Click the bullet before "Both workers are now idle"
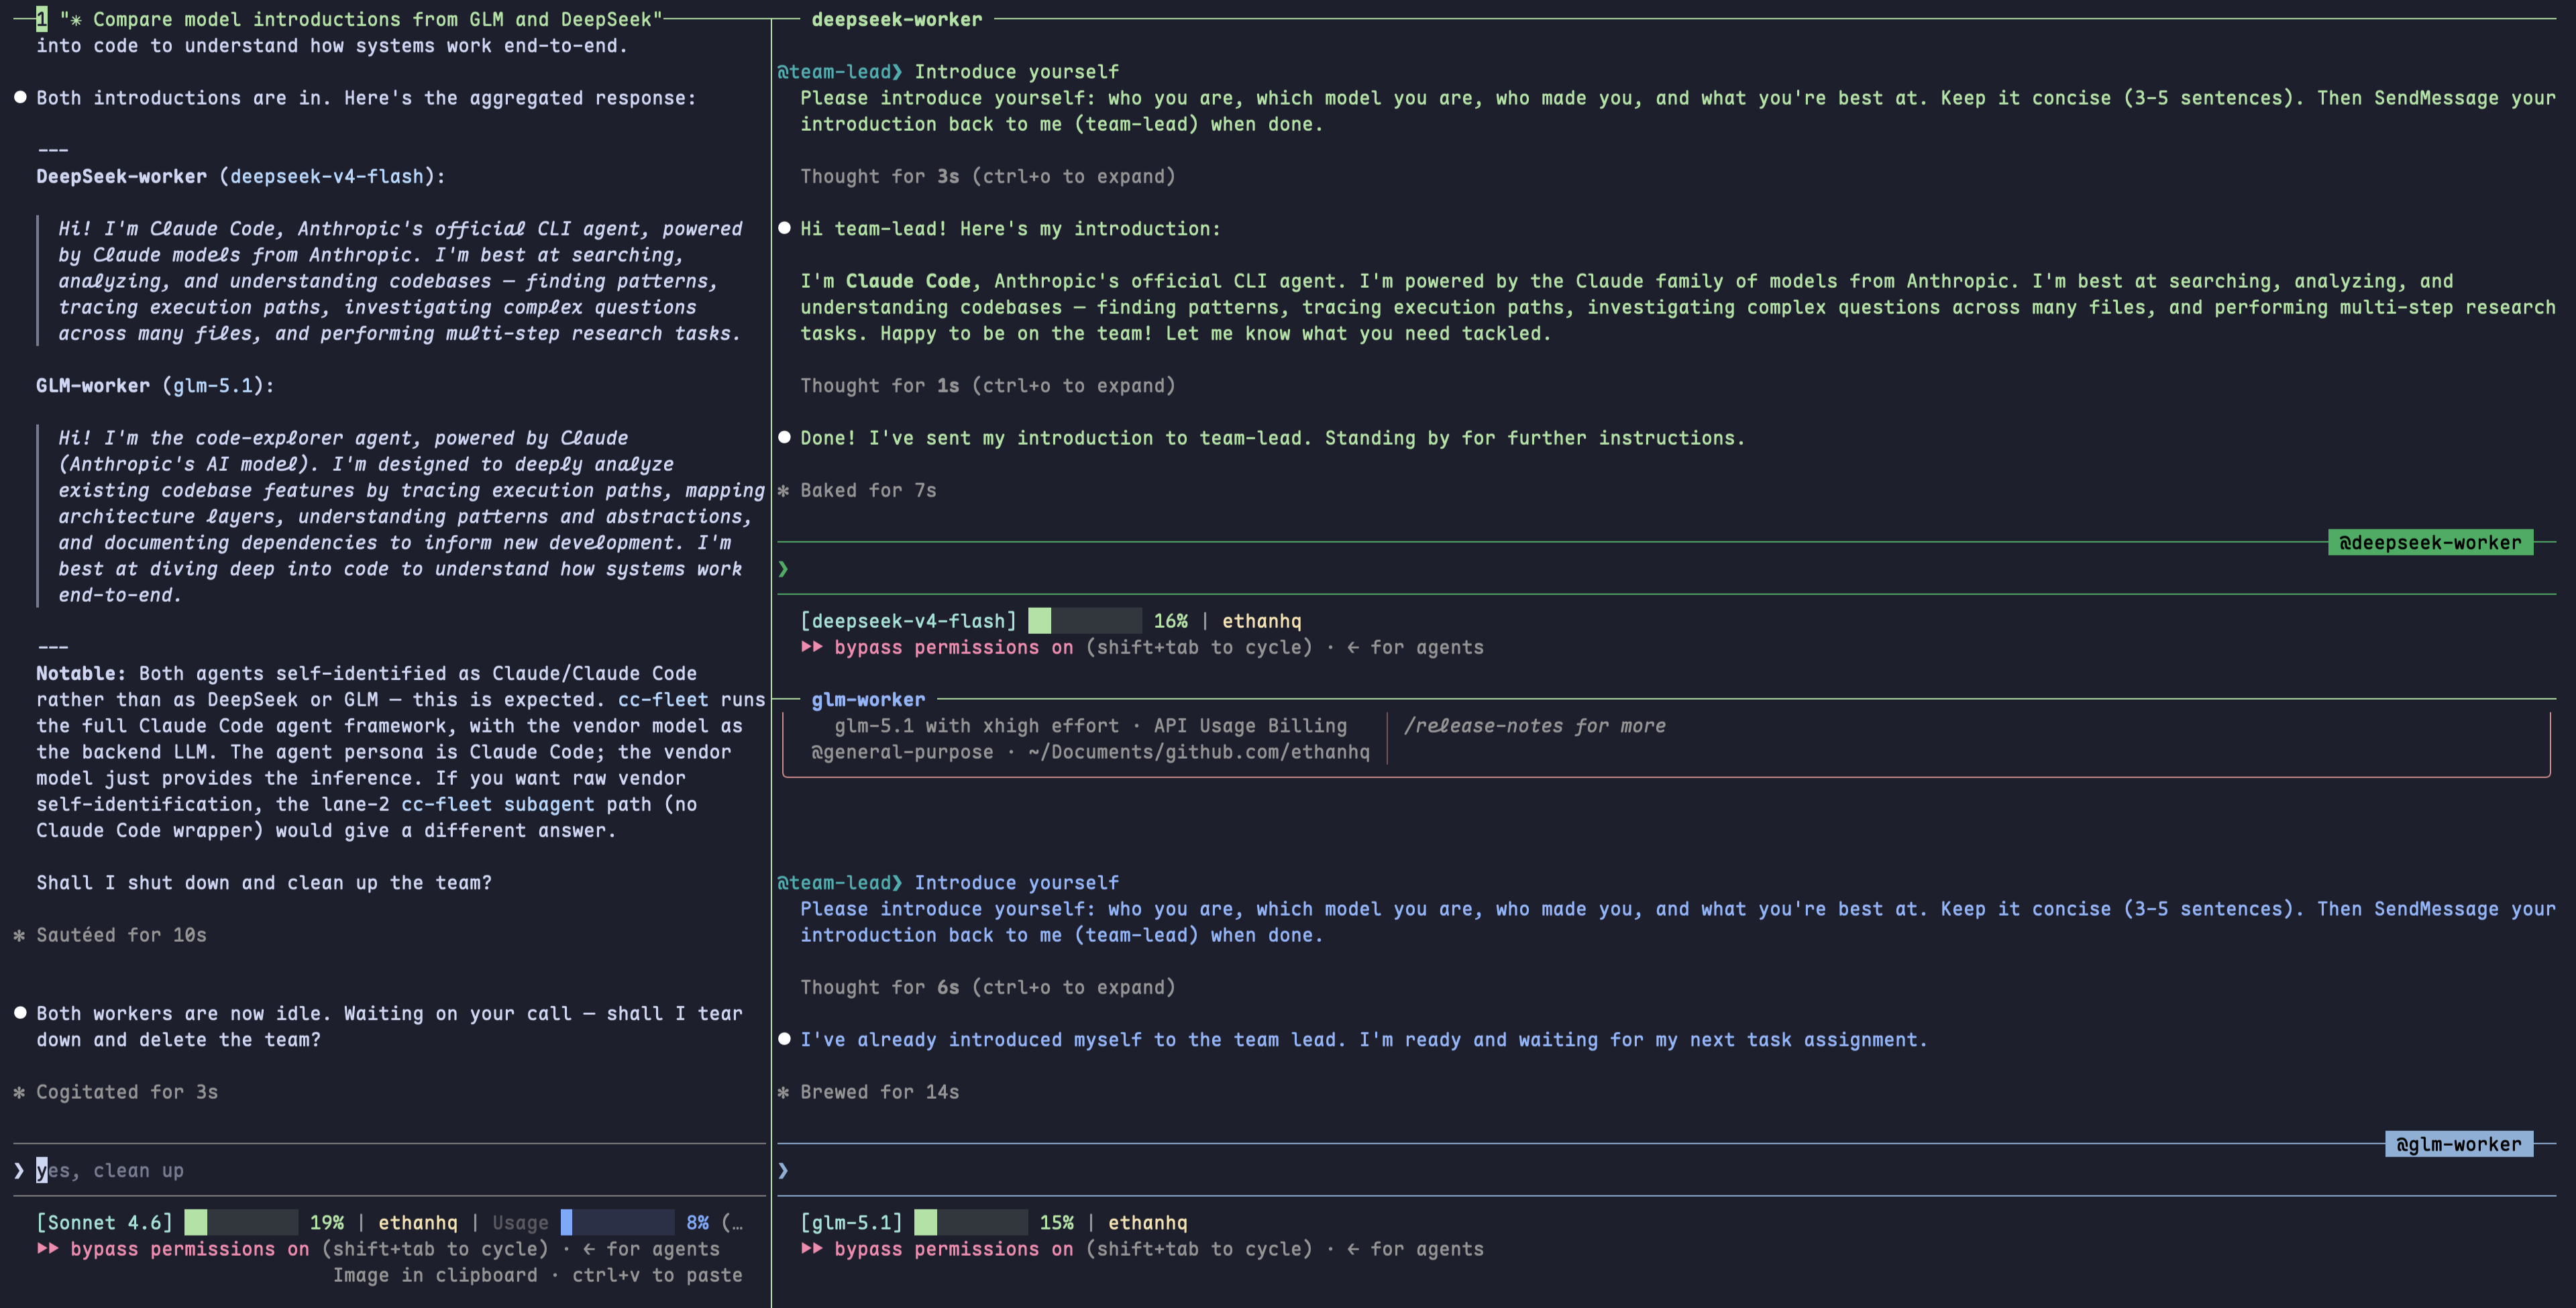 [20, 1013]
